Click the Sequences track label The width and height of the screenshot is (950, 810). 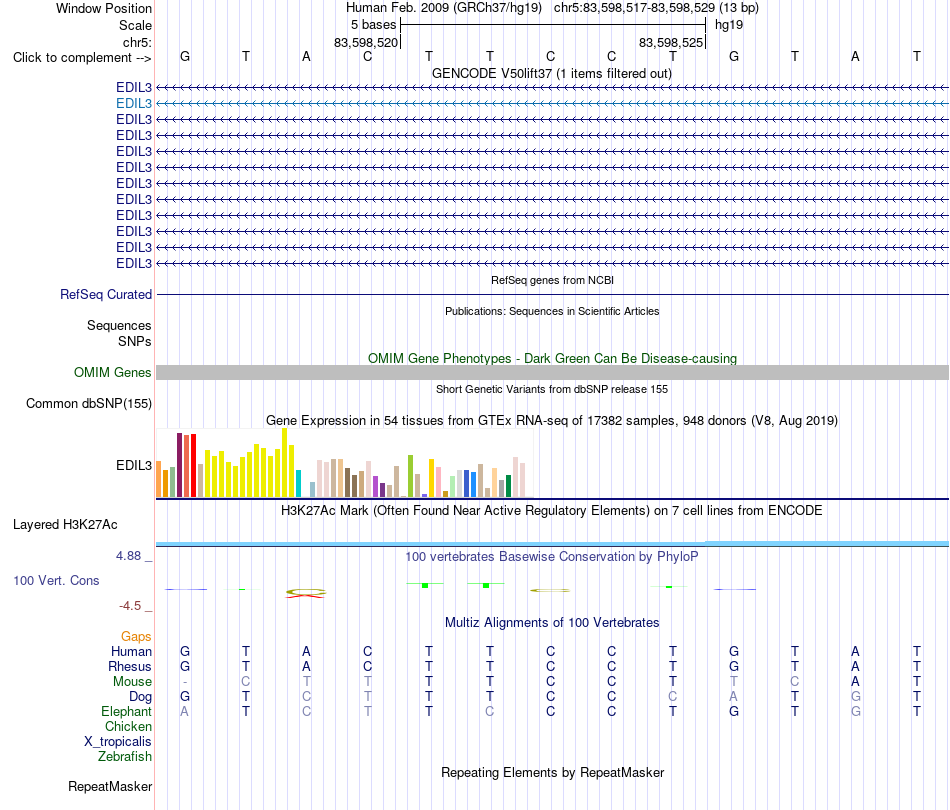(119, 325)
